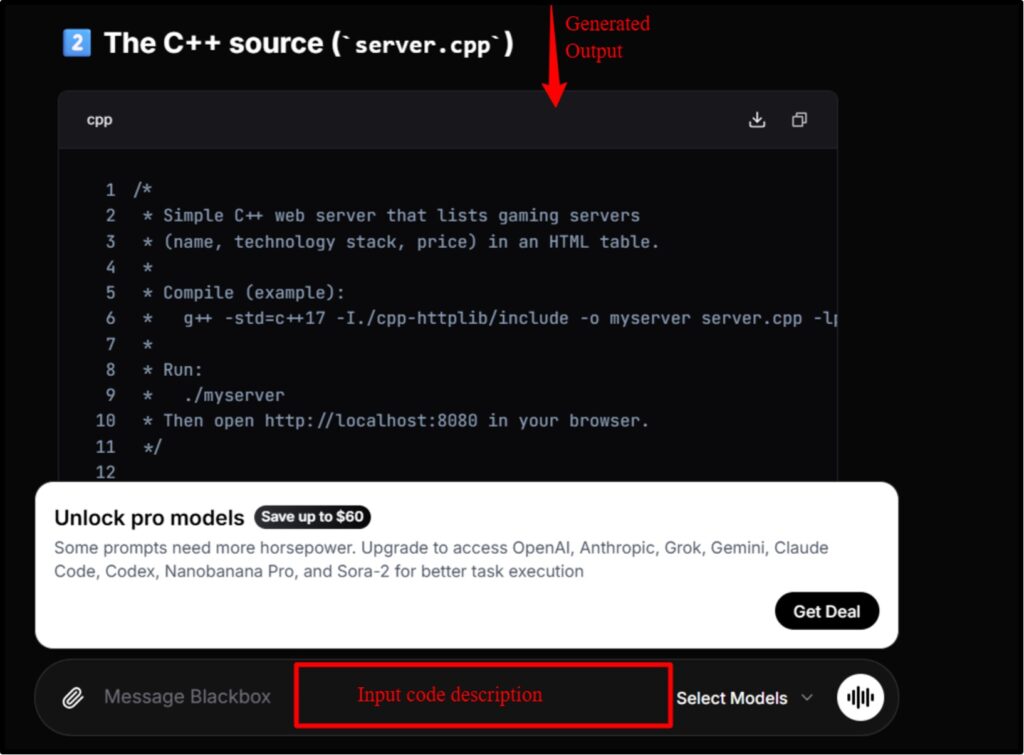This screenshot has height=755, width=1024.
Task: Select the blue step 2 badge
Action: click(x=75, y=42)
